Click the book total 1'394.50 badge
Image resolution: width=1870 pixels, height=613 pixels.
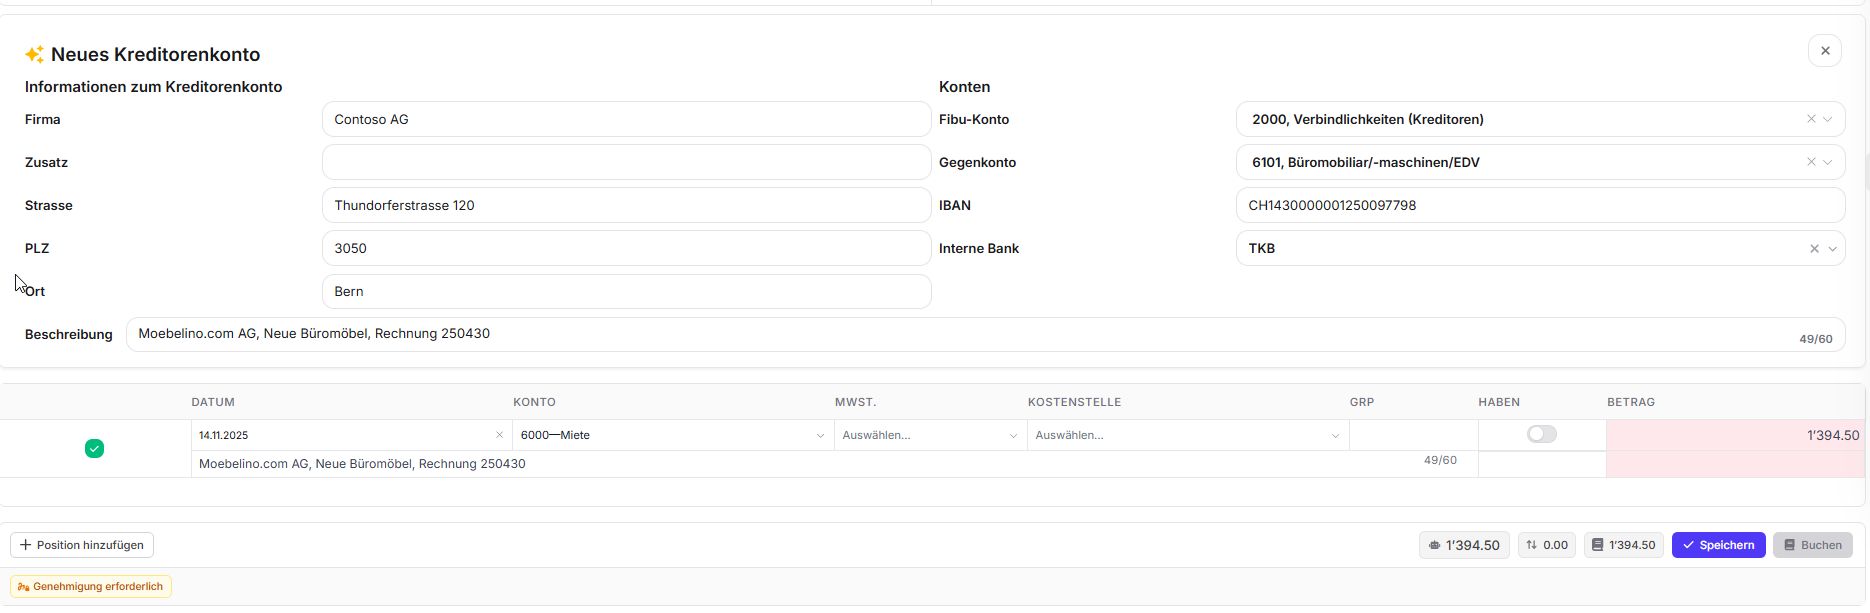tap(1623, 545)
